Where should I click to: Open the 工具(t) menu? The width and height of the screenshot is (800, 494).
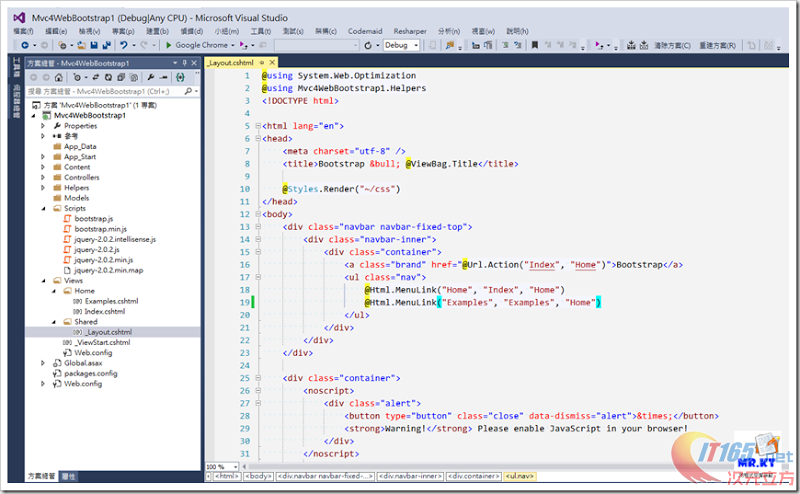[x=260, y=31]
